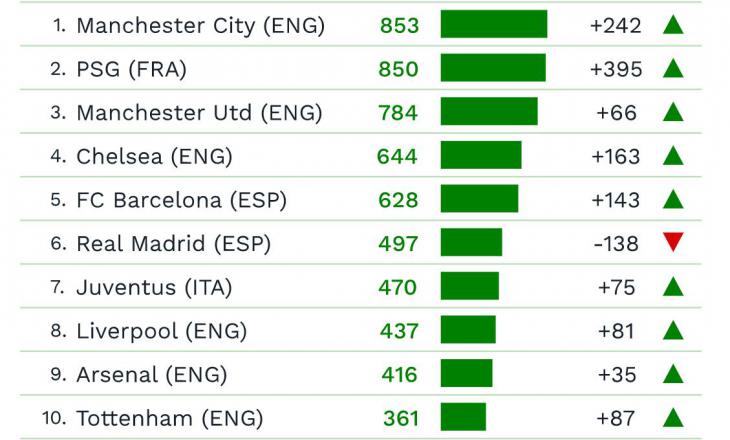
Task: Click the red down arrow for Real Madrid
Action: point(673,242)
